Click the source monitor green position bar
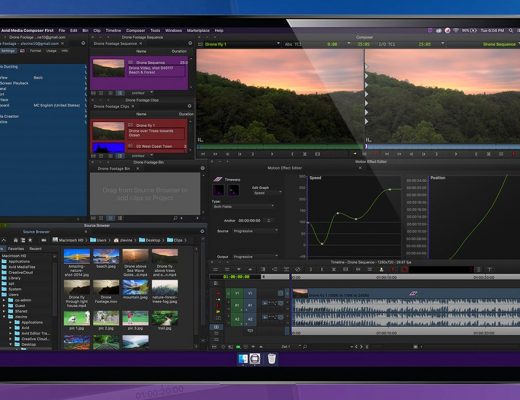 tap(279, 146)
